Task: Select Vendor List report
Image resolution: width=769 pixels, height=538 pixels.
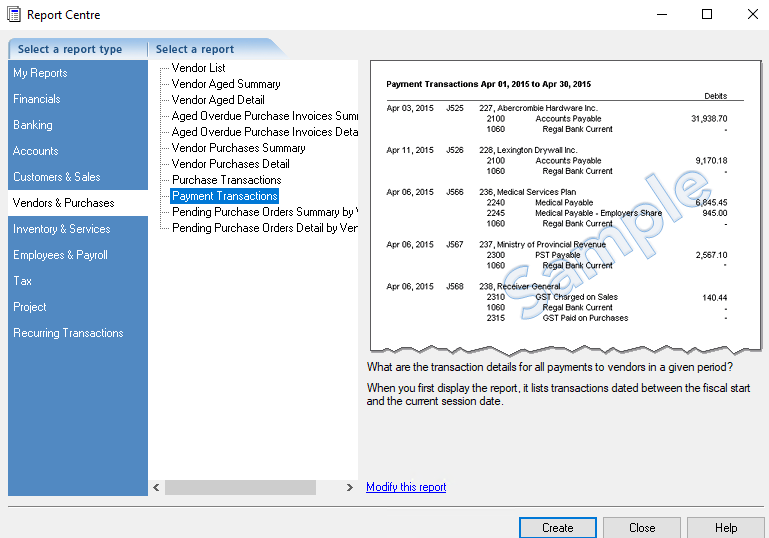Action: (198, 68)
